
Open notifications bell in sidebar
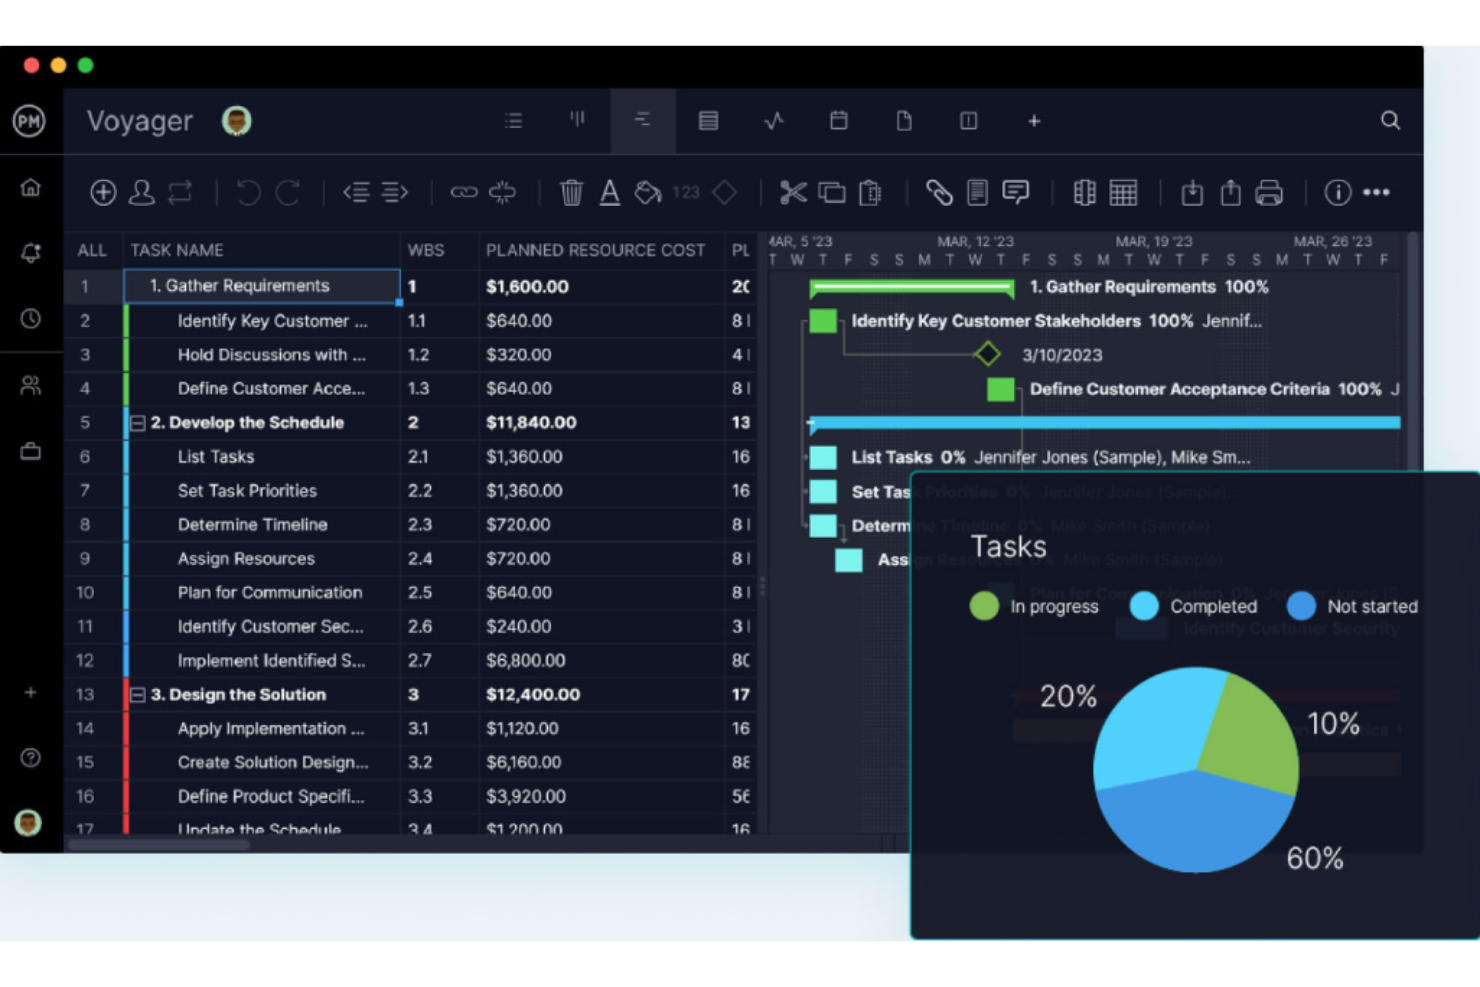pos(31,253)
